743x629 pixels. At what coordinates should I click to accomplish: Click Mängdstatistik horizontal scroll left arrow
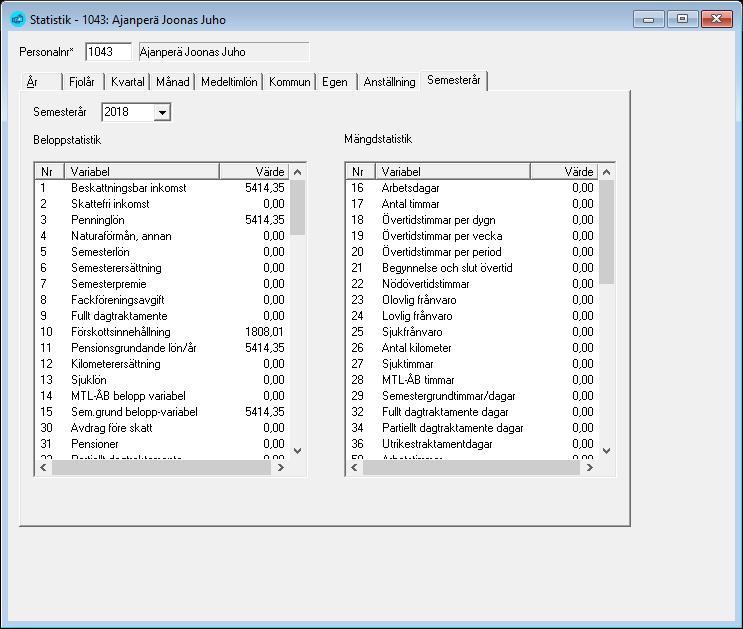pyautogui.click(x=354, y=468)
